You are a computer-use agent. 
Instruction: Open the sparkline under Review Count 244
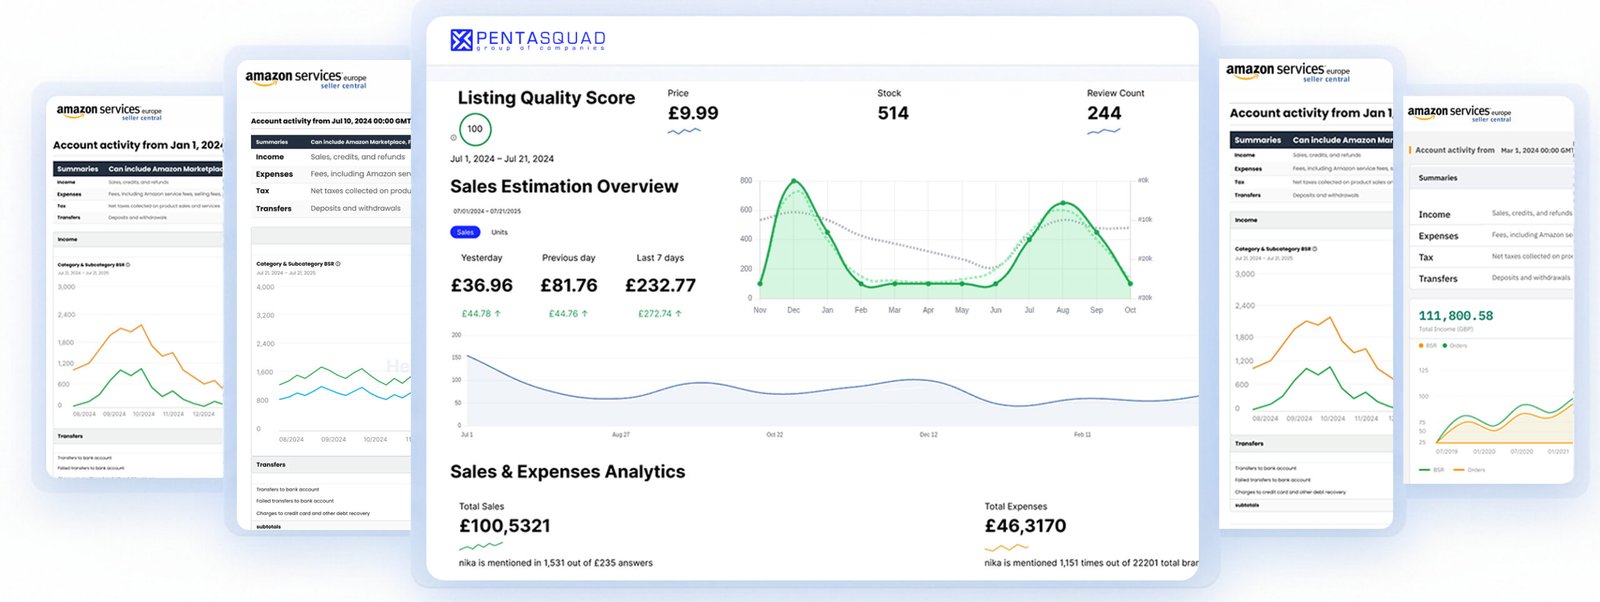pos(1103,131)
